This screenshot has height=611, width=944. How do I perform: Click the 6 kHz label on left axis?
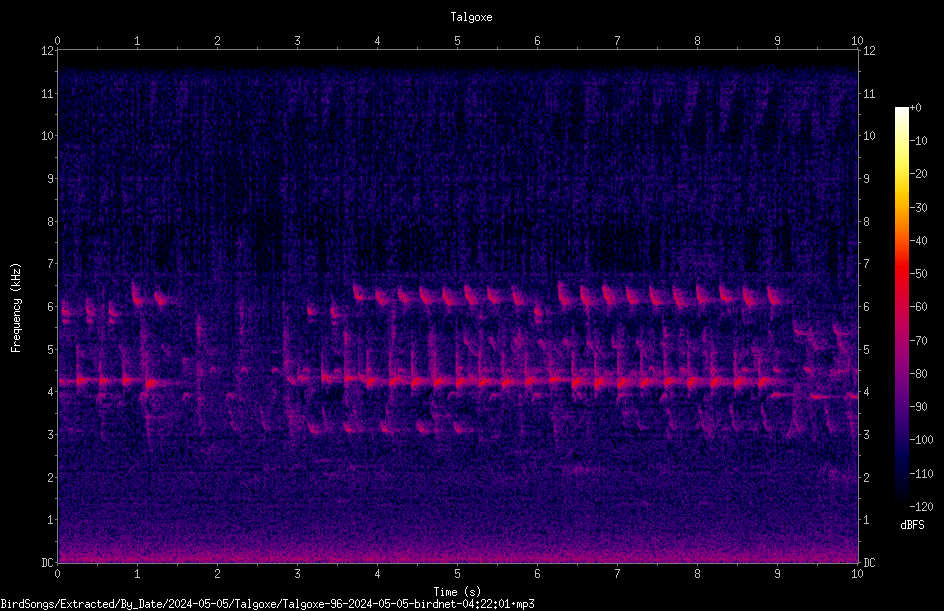pyautogui.click(x=51, y=306)
